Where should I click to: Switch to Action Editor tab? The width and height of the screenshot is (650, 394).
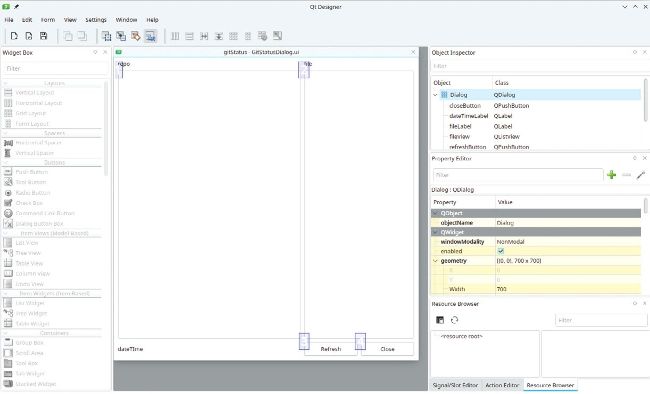point(502,385)
